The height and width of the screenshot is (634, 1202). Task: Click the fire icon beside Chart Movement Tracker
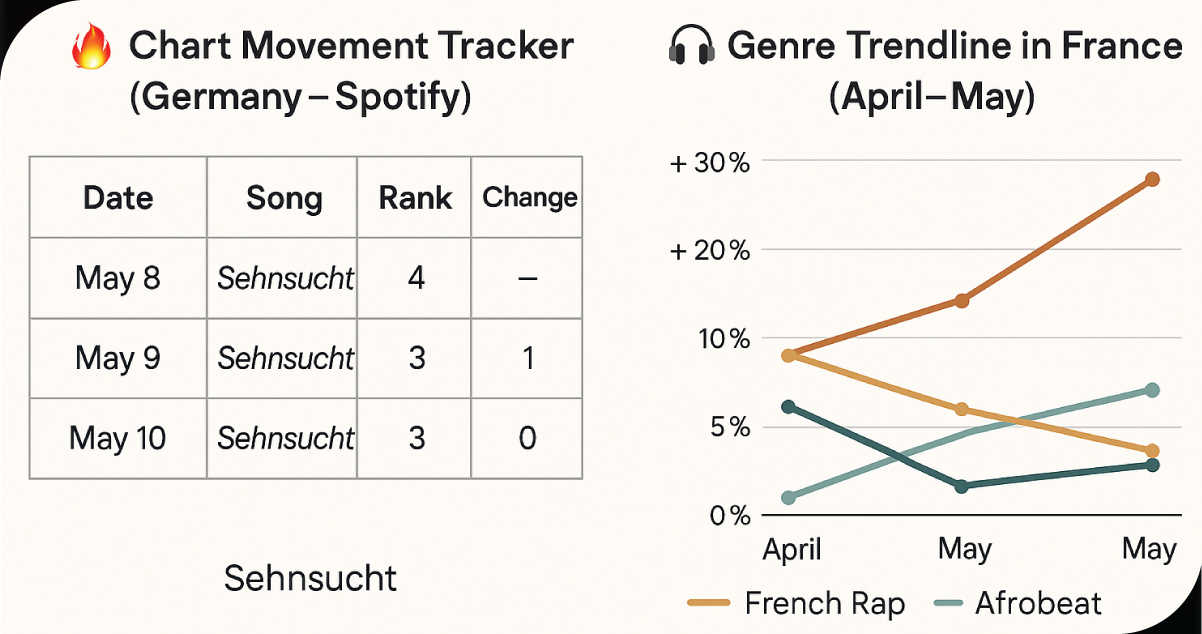pos(92,49)
